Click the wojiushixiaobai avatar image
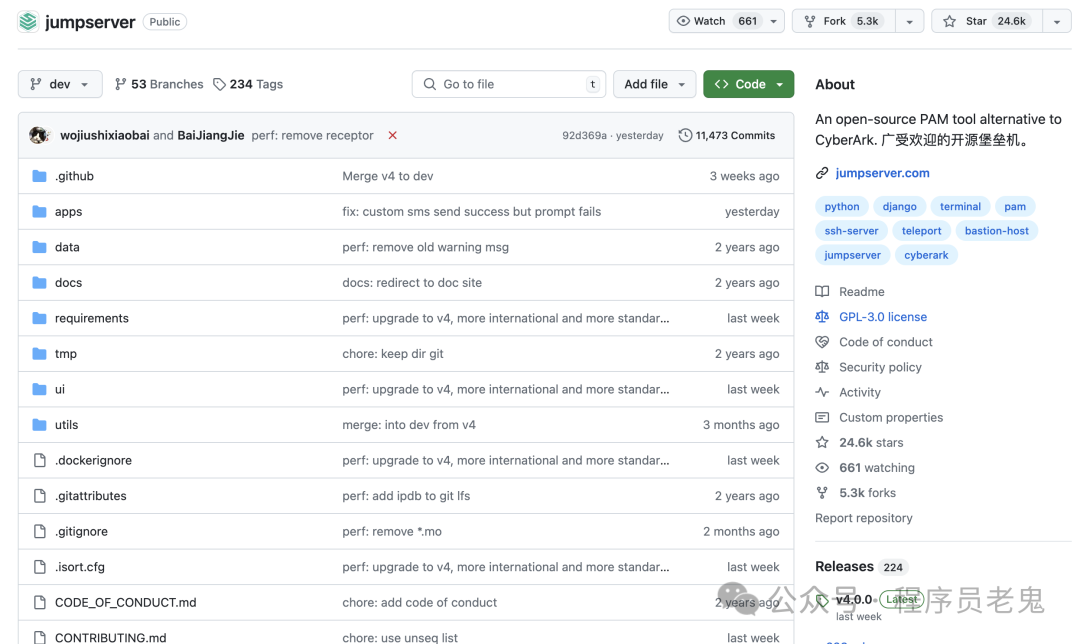The width and height of the screenshot is (1080, 644). click(x=39, y=135)
